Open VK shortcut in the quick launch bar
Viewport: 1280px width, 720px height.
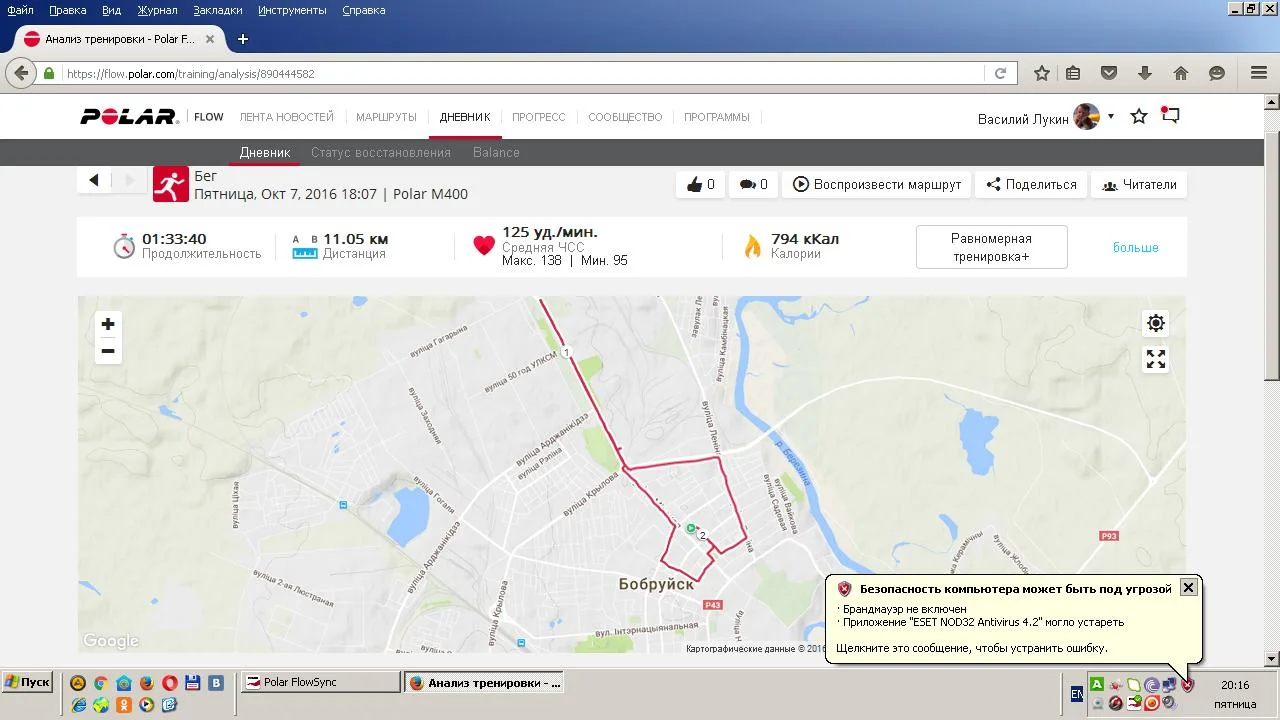216,683
